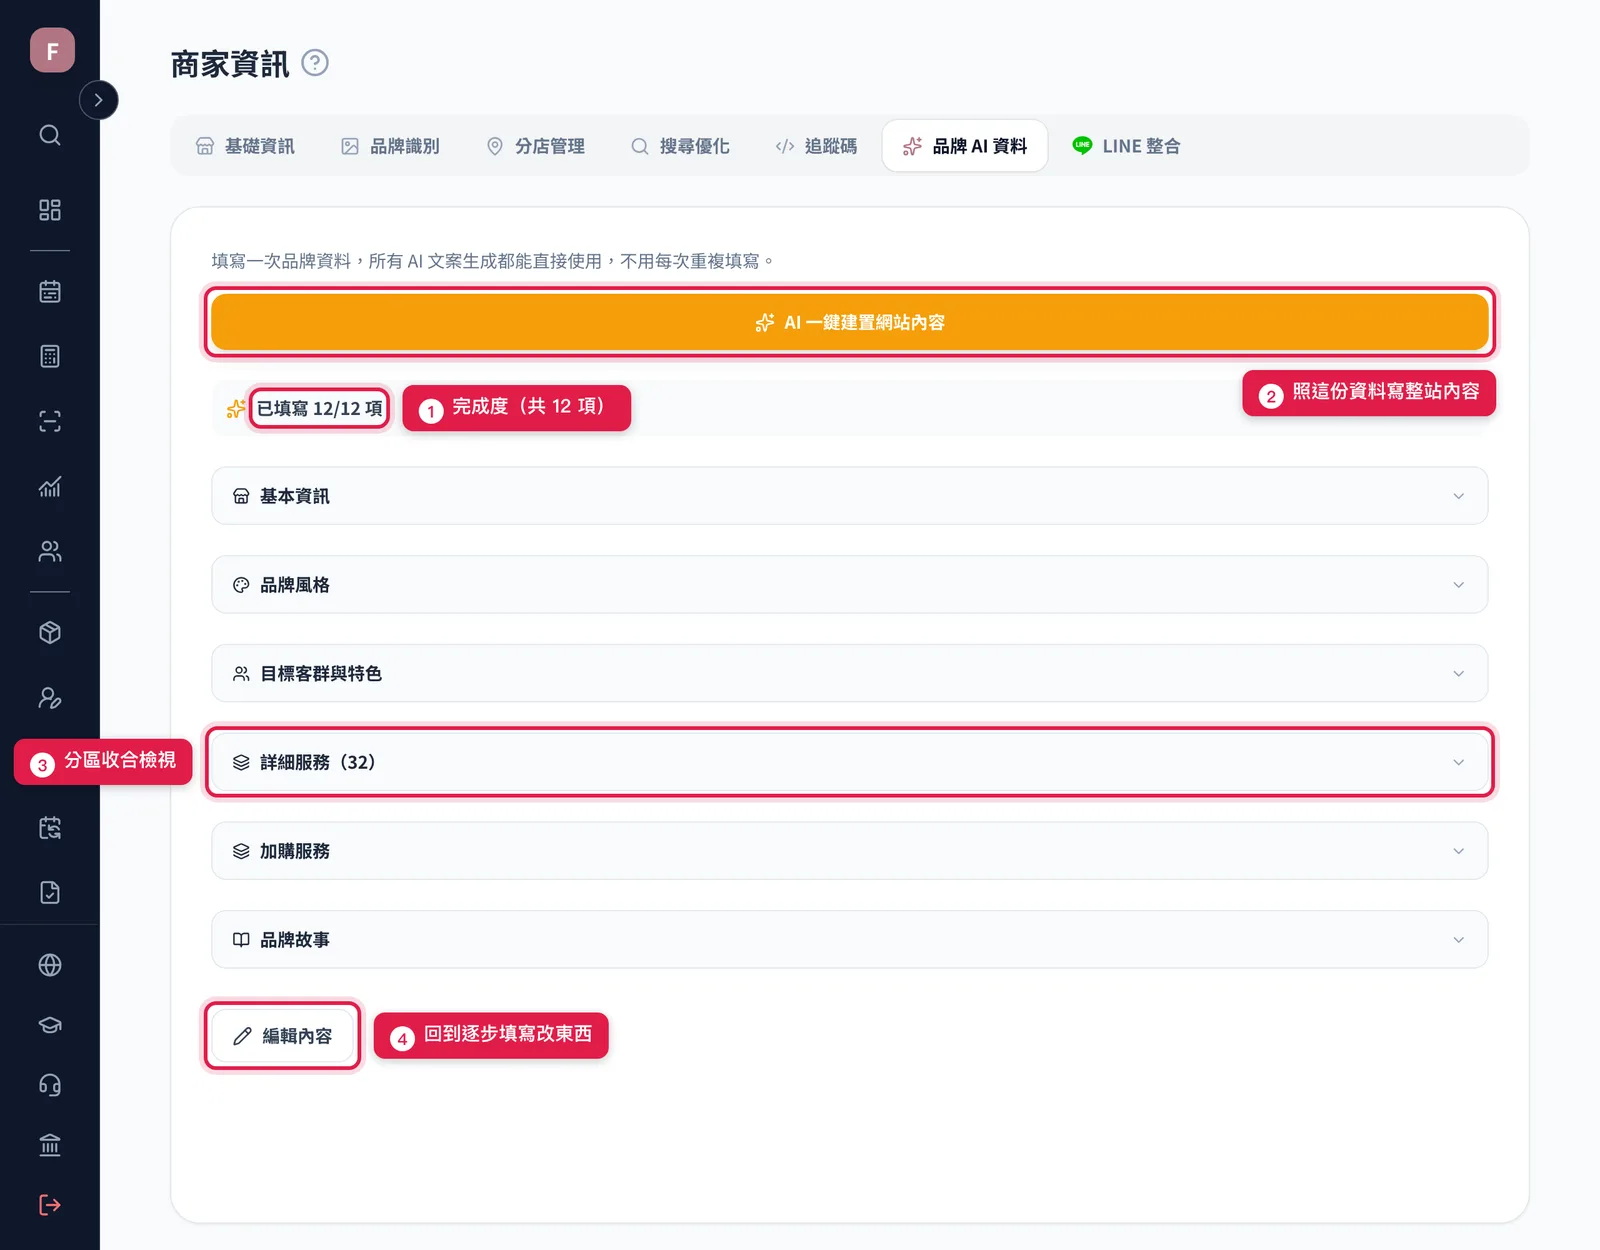This screenshot has width=1600, height=1250.
Task: Open the calculator icon in sidebar
Action: [x=50, y=356]
